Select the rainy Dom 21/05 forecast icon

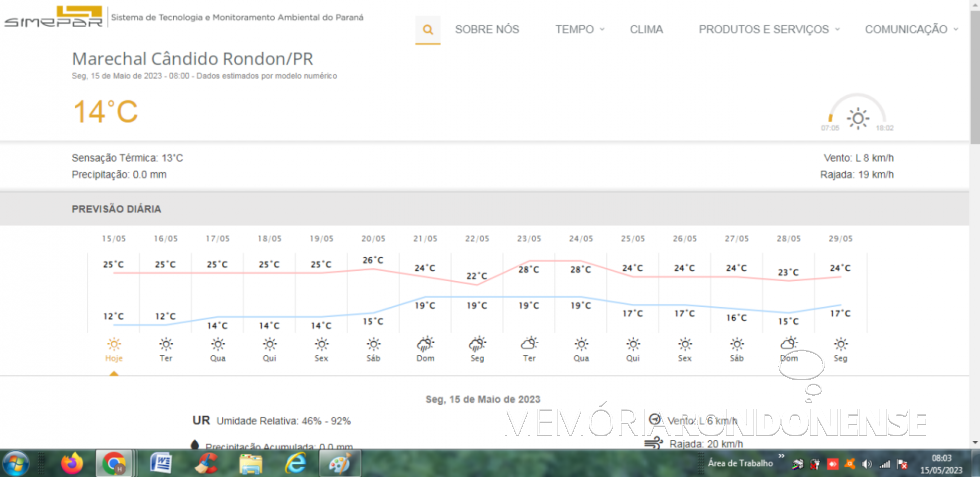(x=425, y=343)
